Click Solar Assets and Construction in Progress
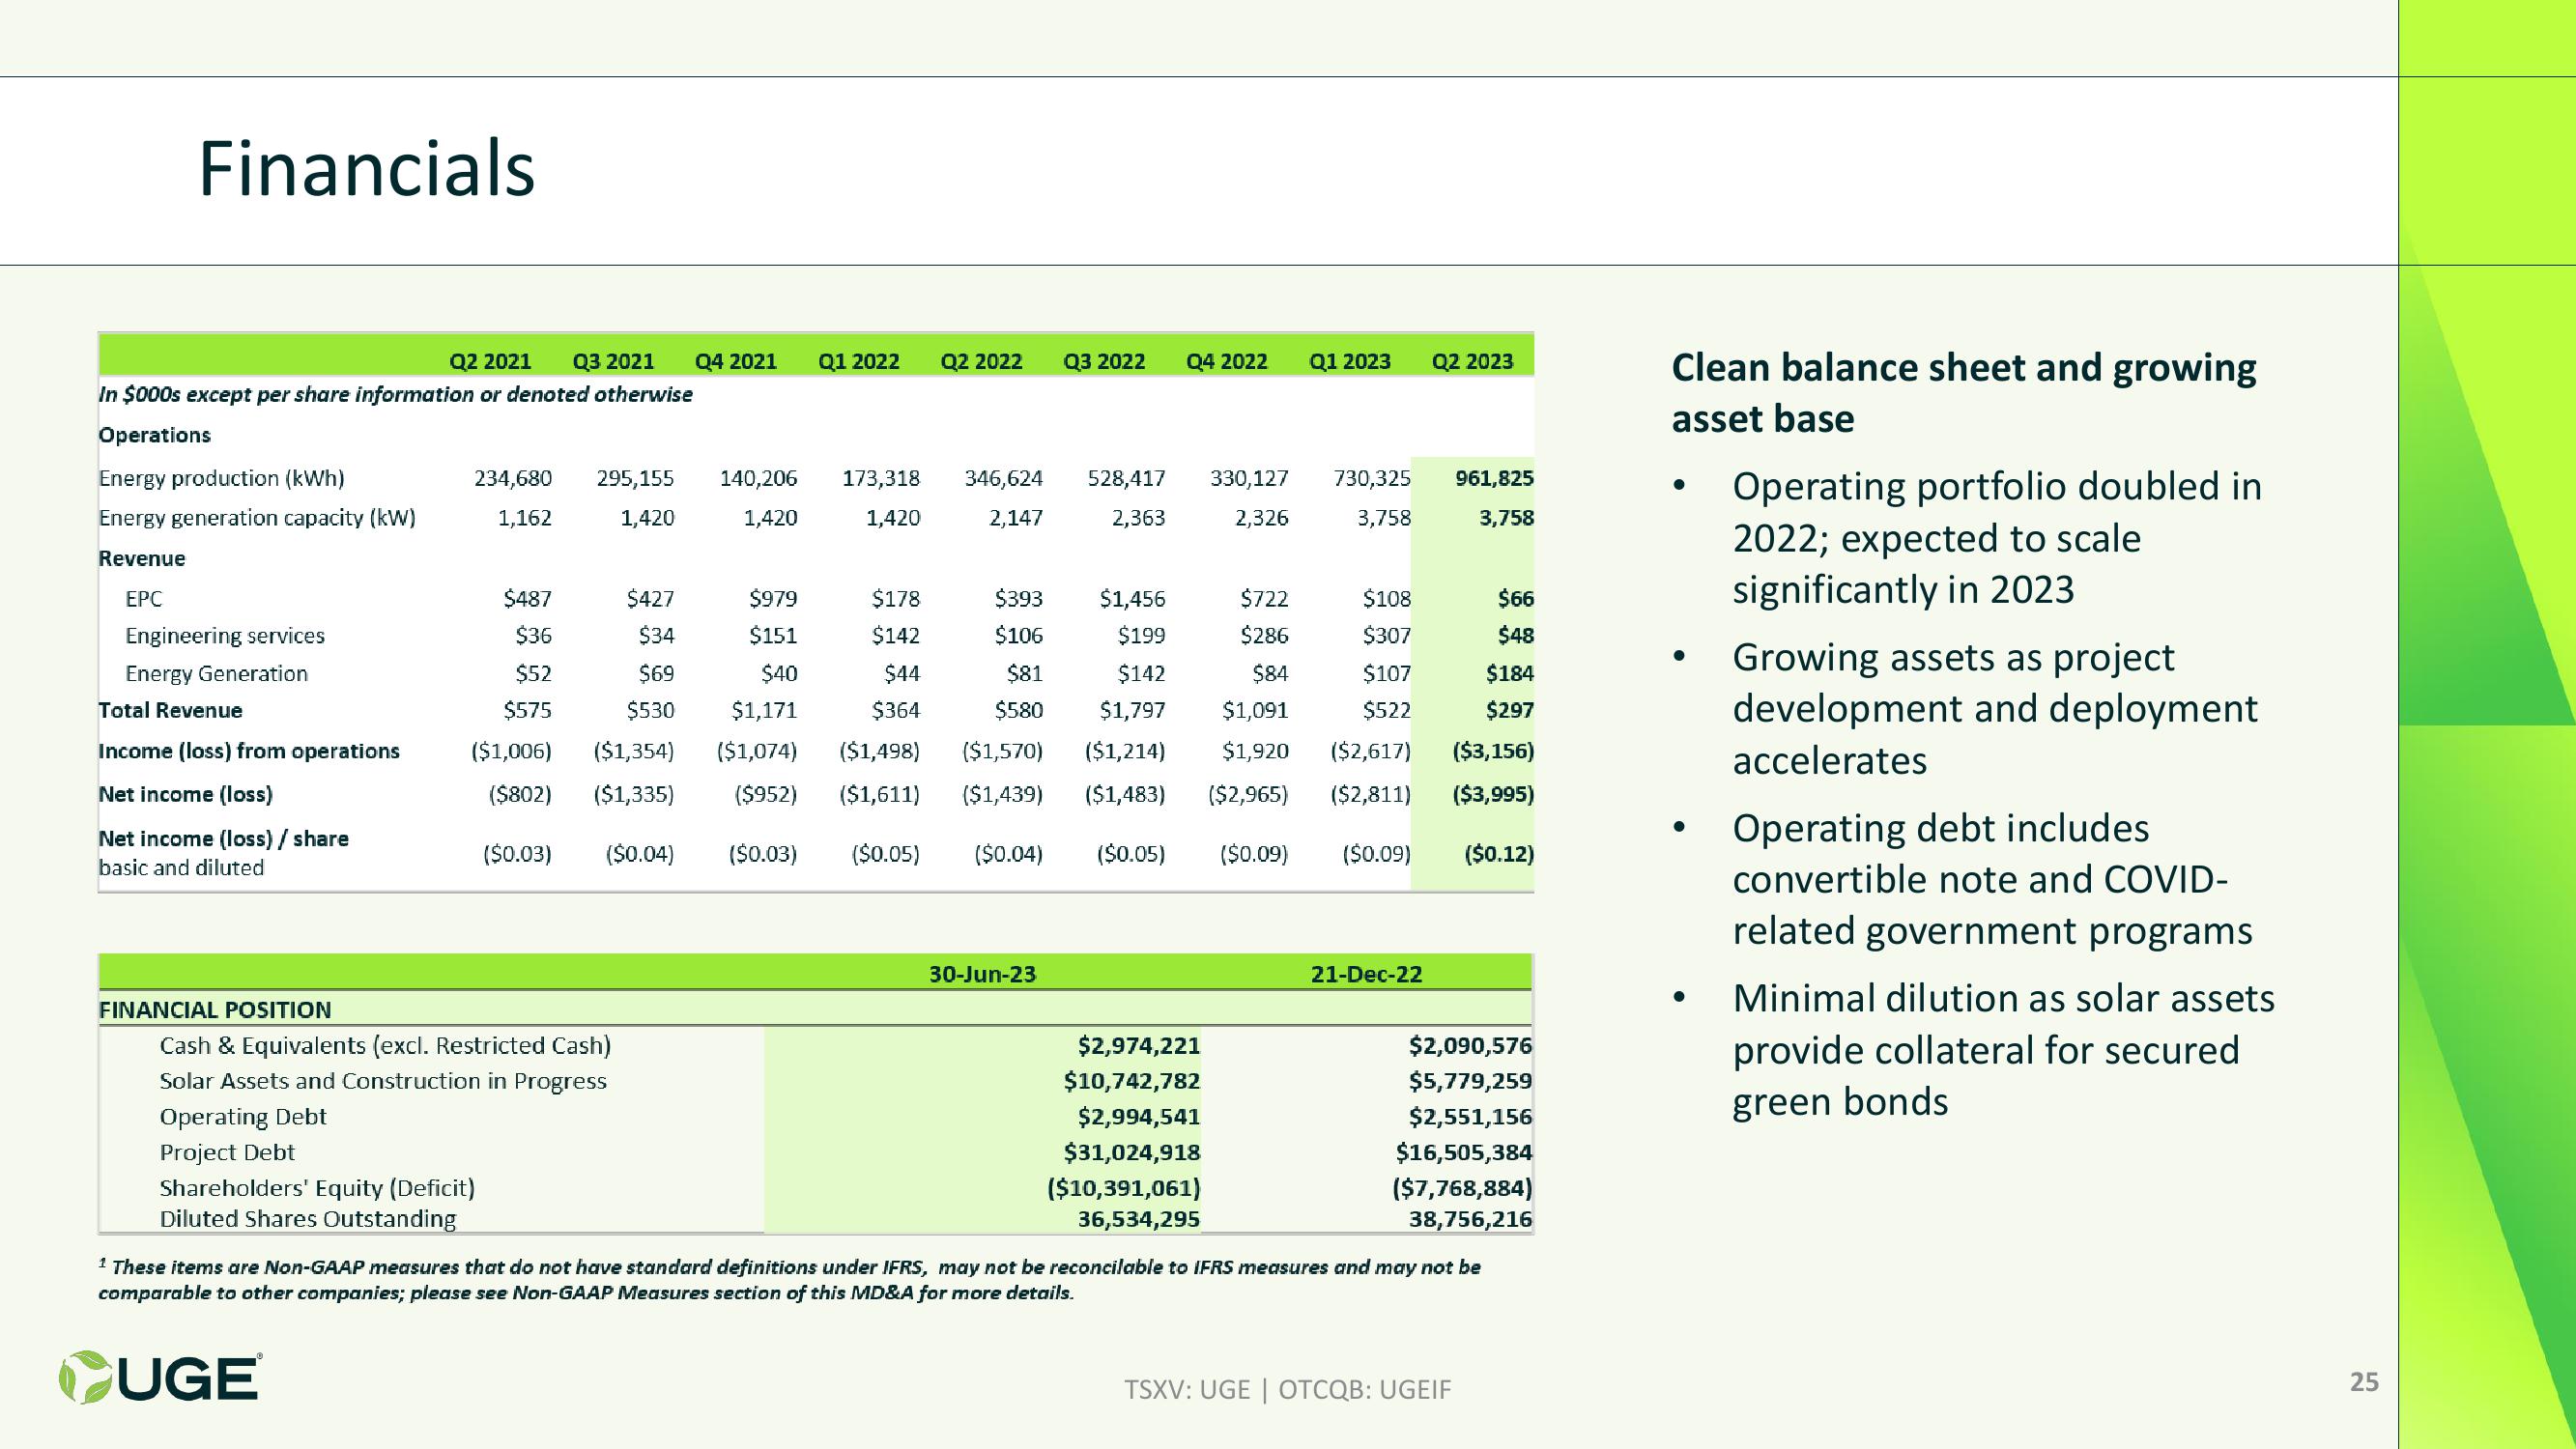The height and width of the screenshot is (1449, 2576). pyautogui.click(x=383, y=1081)
